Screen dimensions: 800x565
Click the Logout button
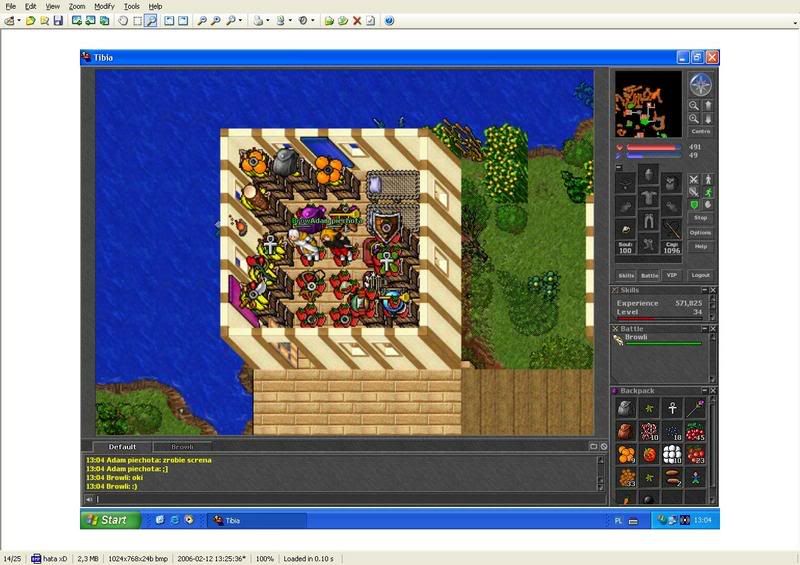click(x=701, y=276)
